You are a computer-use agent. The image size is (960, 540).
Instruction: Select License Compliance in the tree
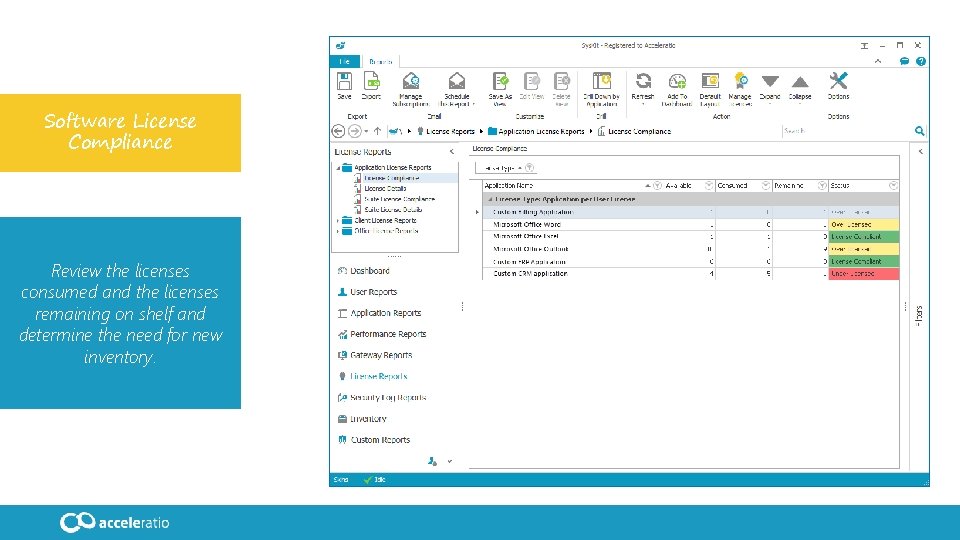point(391,178)
